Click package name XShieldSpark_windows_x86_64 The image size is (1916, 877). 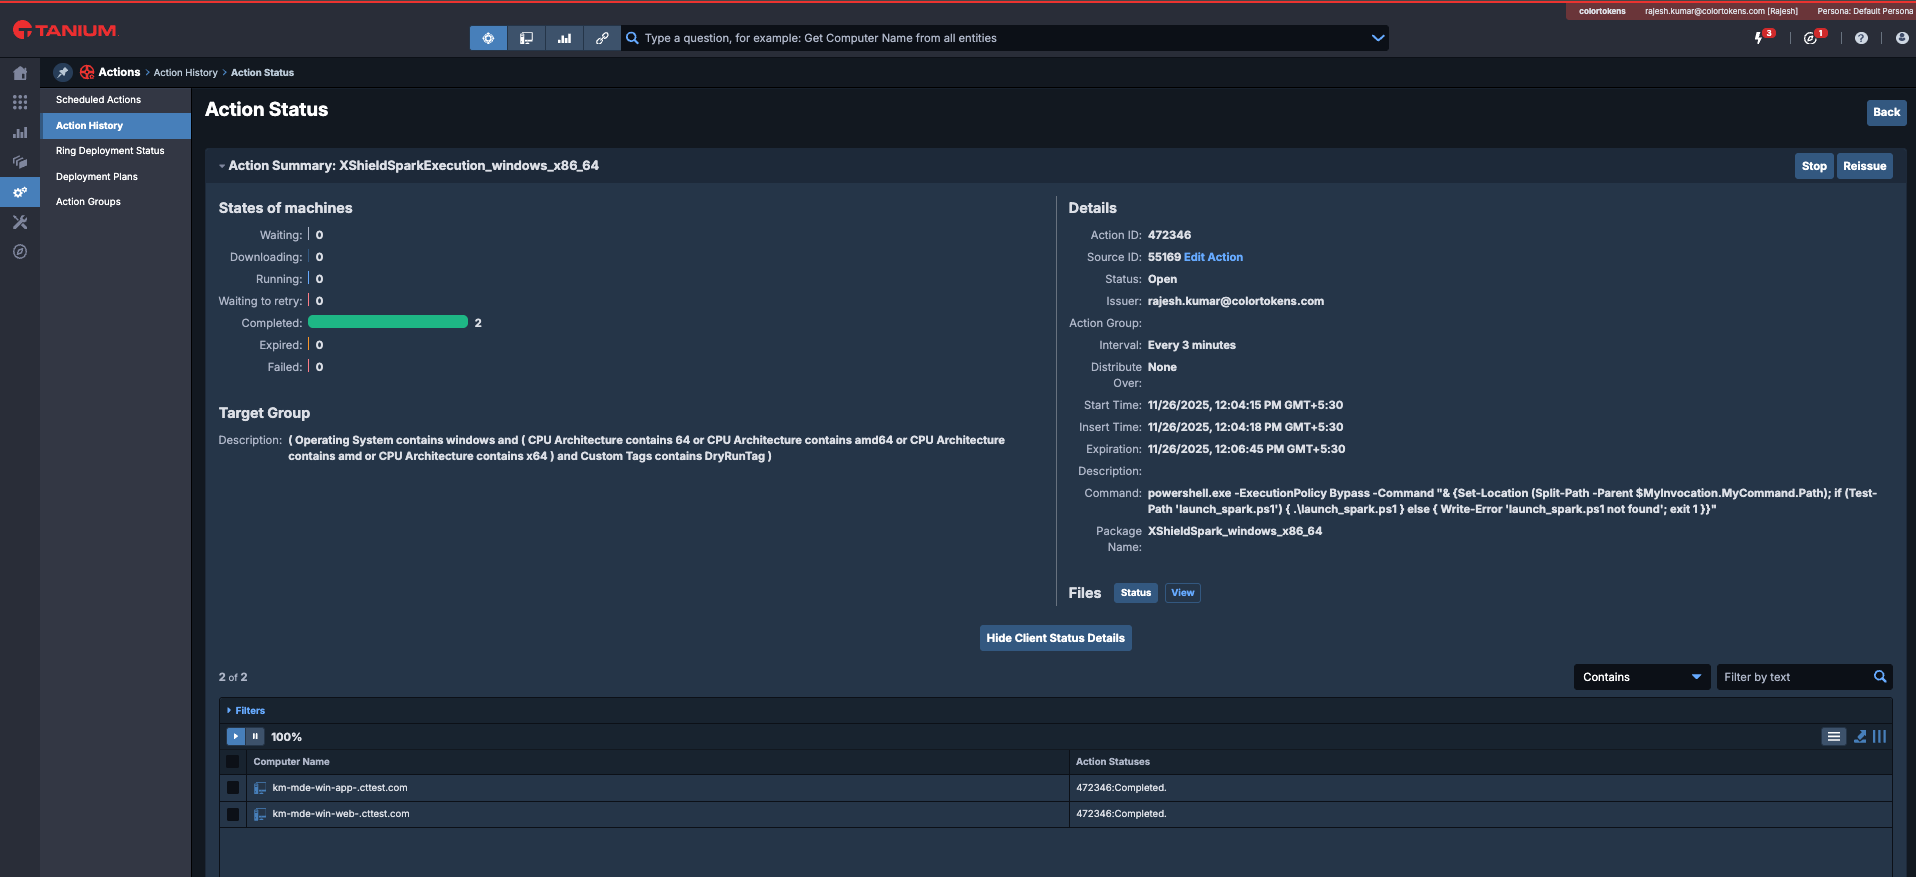[x=1234, y=531]
